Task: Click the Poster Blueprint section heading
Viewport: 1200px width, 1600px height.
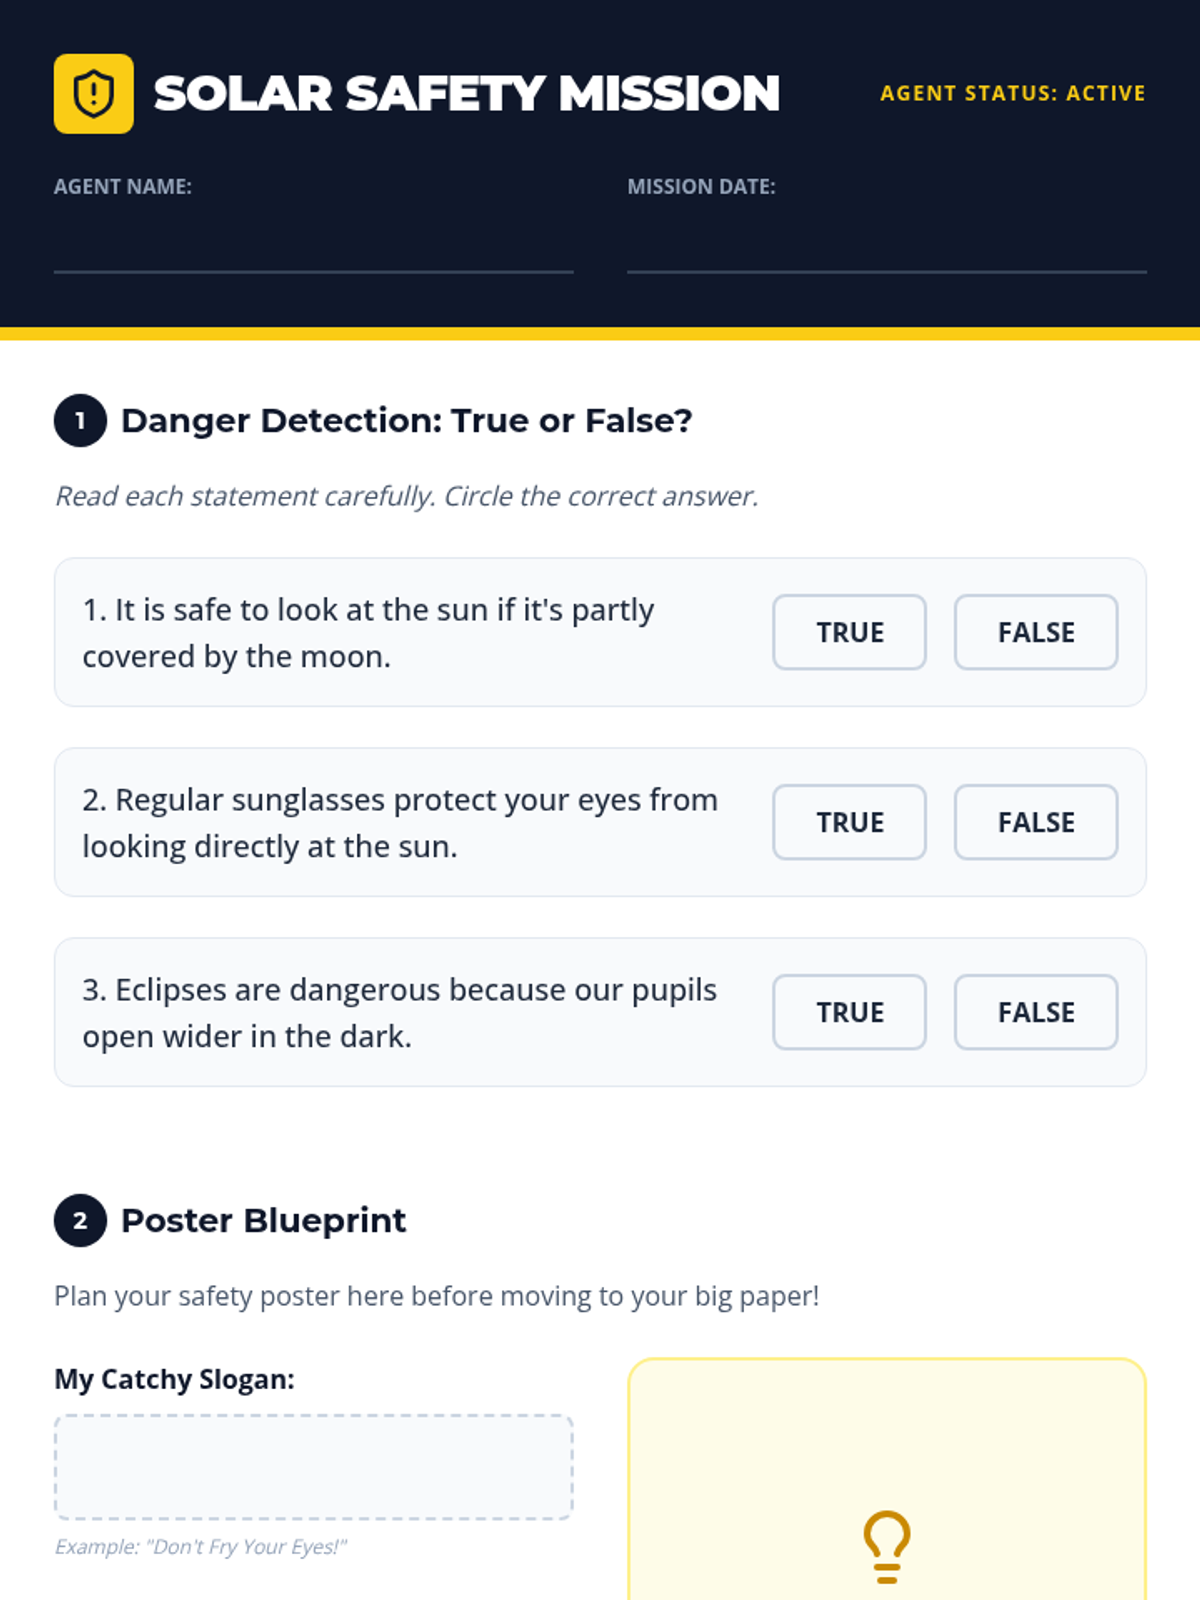Action: 263,1220
